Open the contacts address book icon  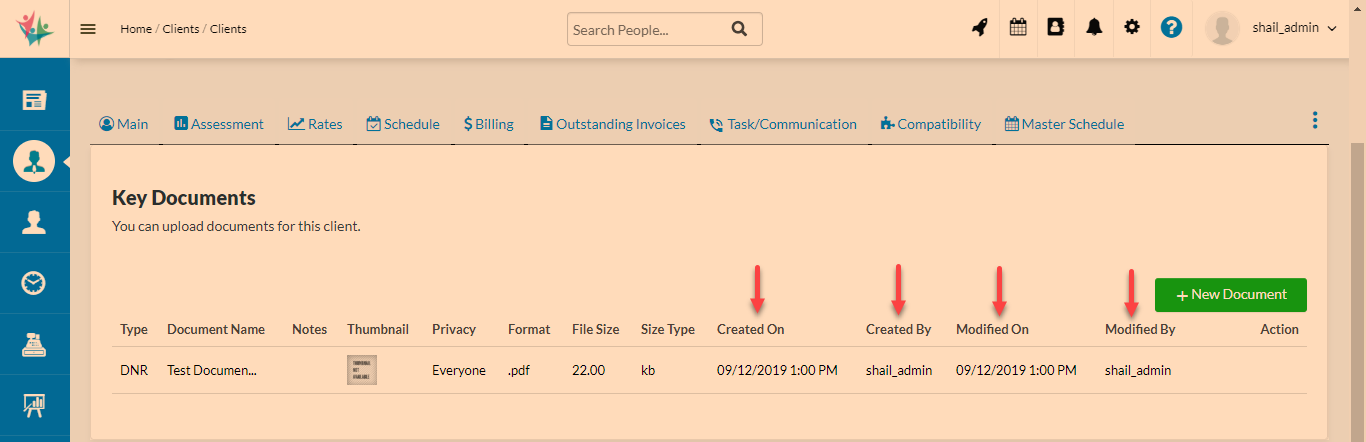tap(1055, 28)
